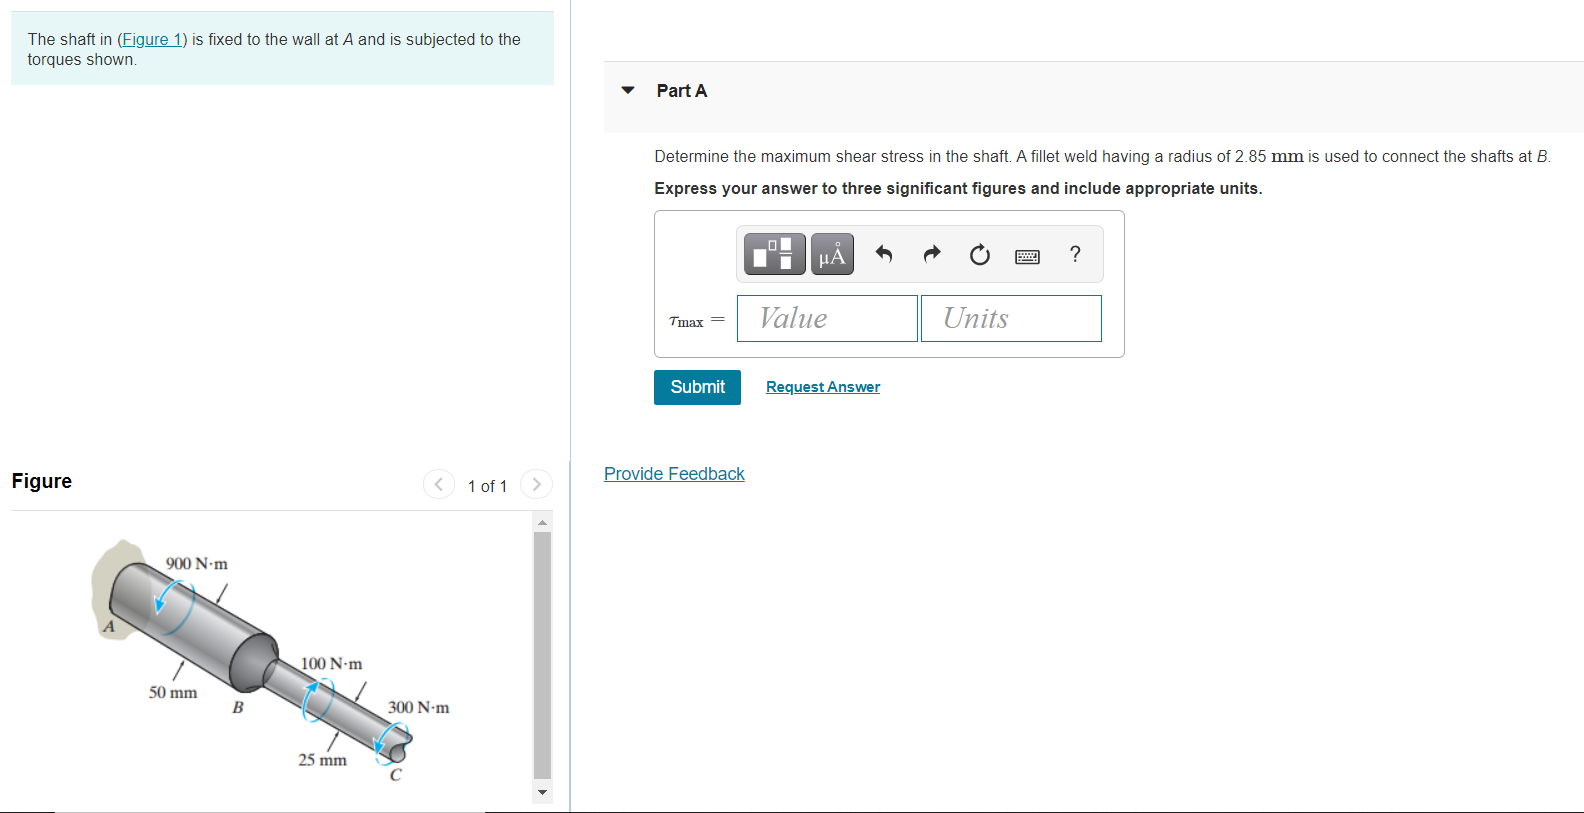Open the Provide Feedback link

pos(674,474)
